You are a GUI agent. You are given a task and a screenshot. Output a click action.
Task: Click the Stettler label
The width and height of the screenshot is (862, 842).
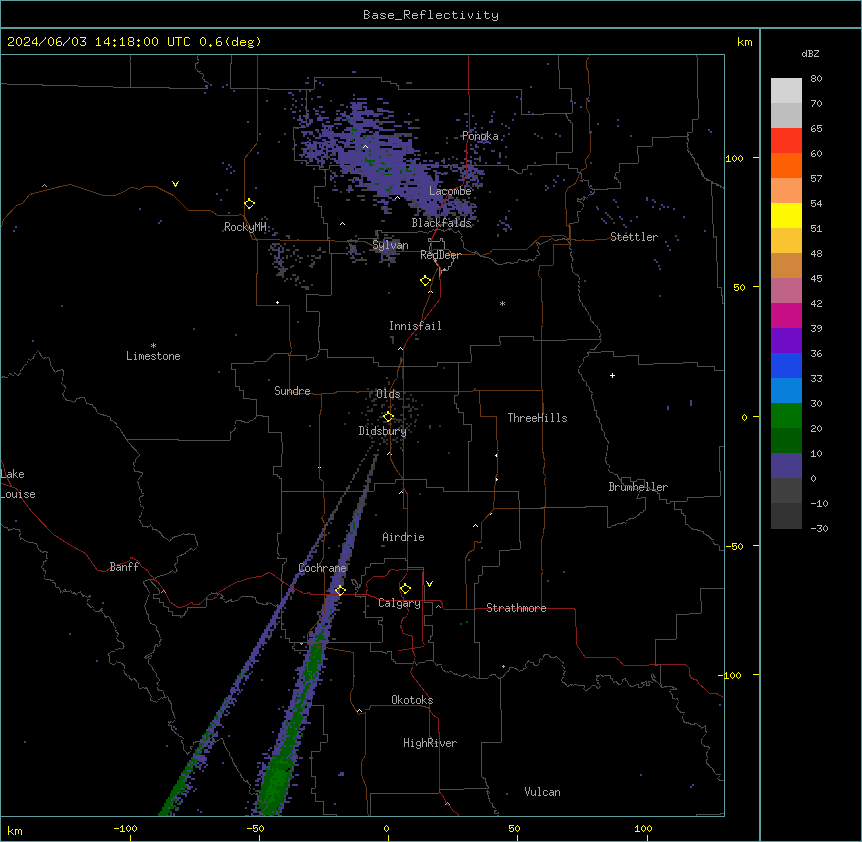point(634,237)
